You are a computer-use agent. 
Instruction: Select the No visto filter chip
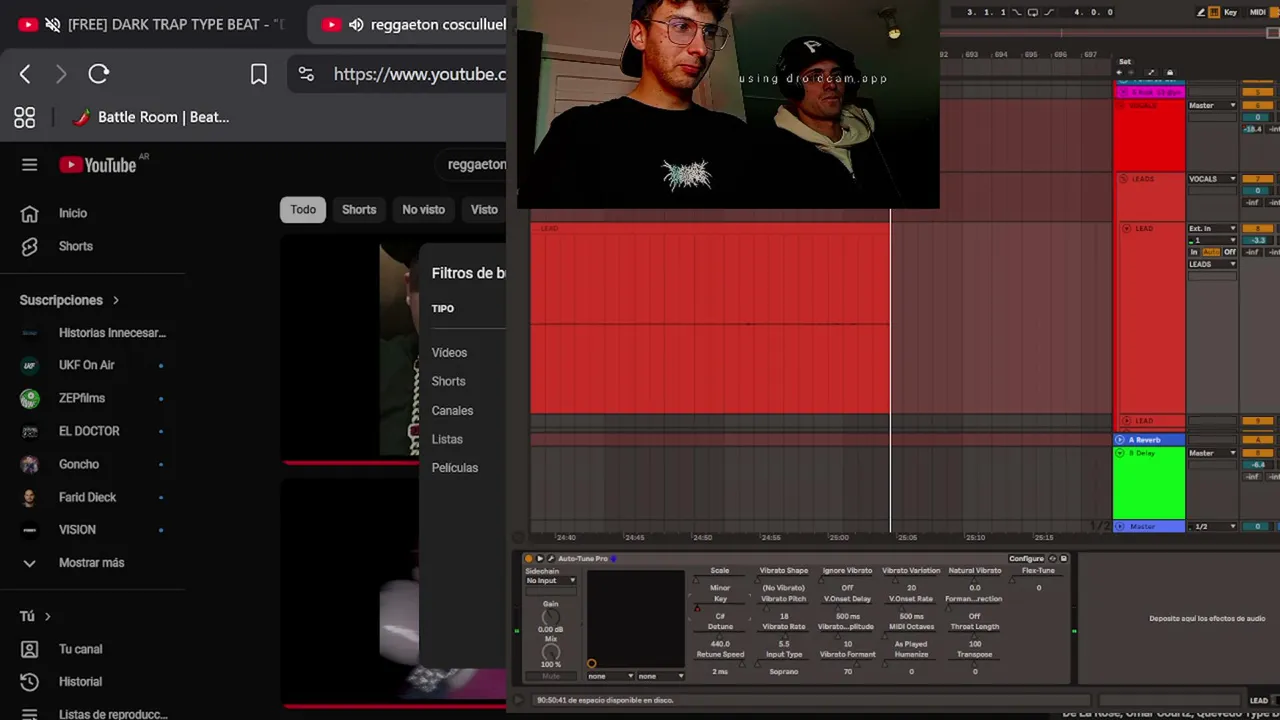click(423, 210)
